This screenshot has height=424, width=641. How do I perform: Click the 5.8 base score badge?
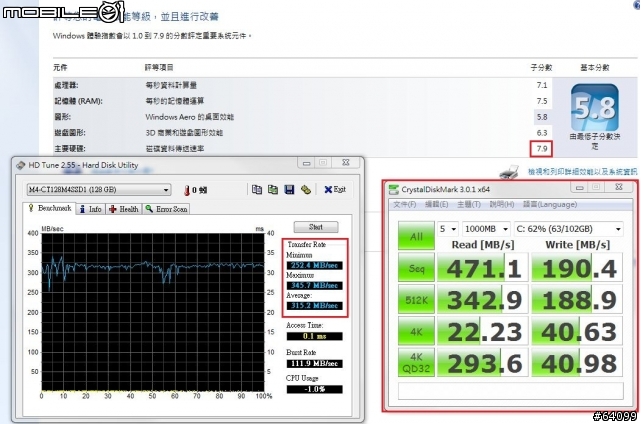point(594,107)
